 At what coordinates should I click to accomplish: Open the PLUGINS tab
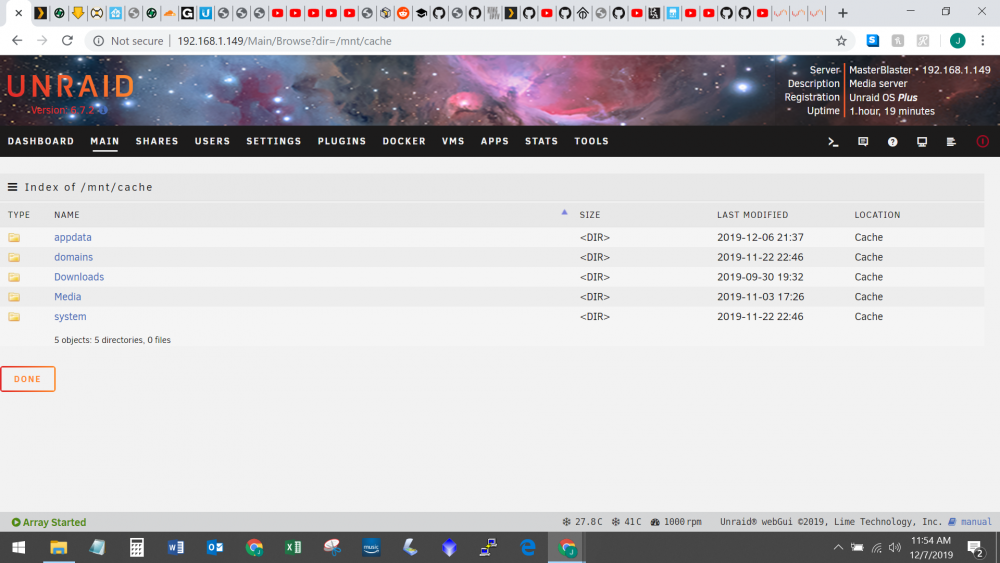[x=342, y=141]
